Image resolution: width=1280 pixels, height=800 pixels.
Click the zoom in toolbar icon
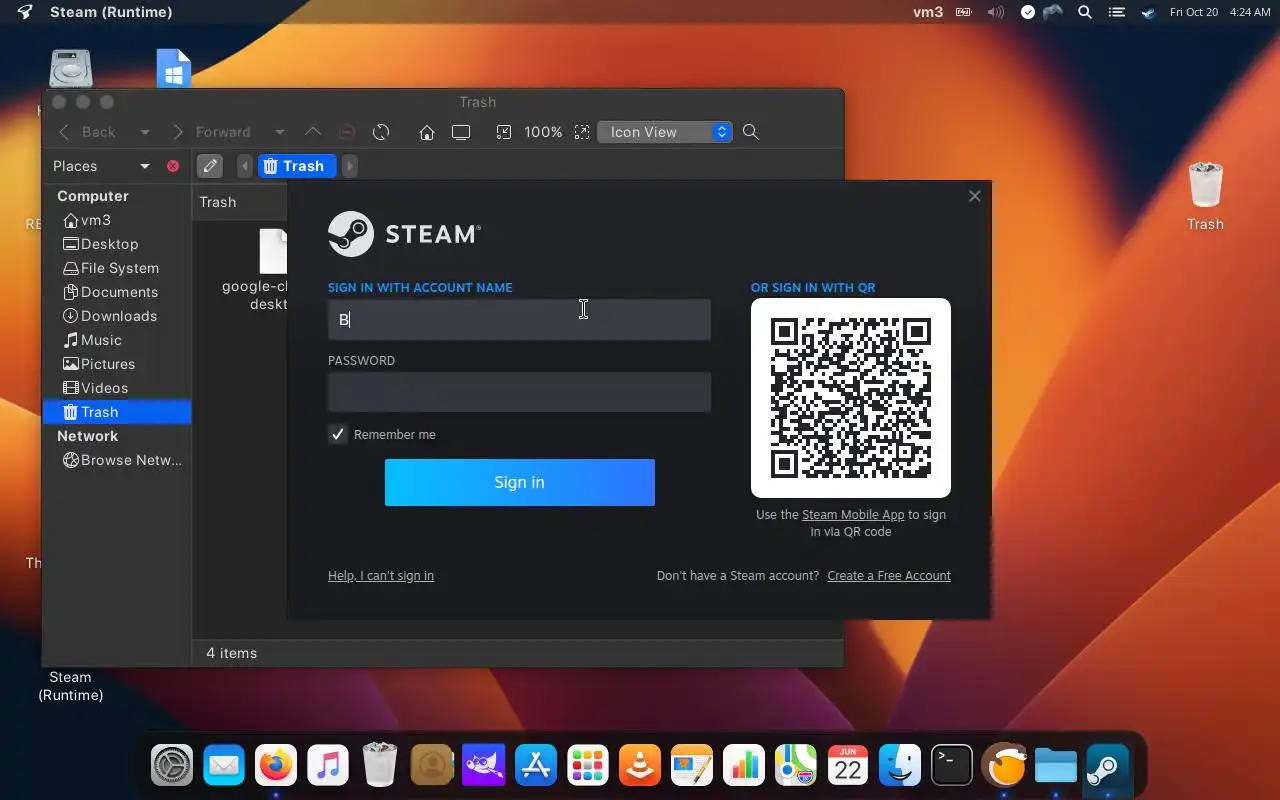582,132
